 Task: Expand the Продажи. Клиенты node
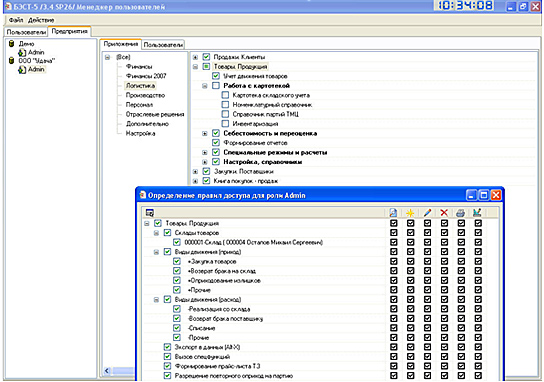click(x=195, y=57)
